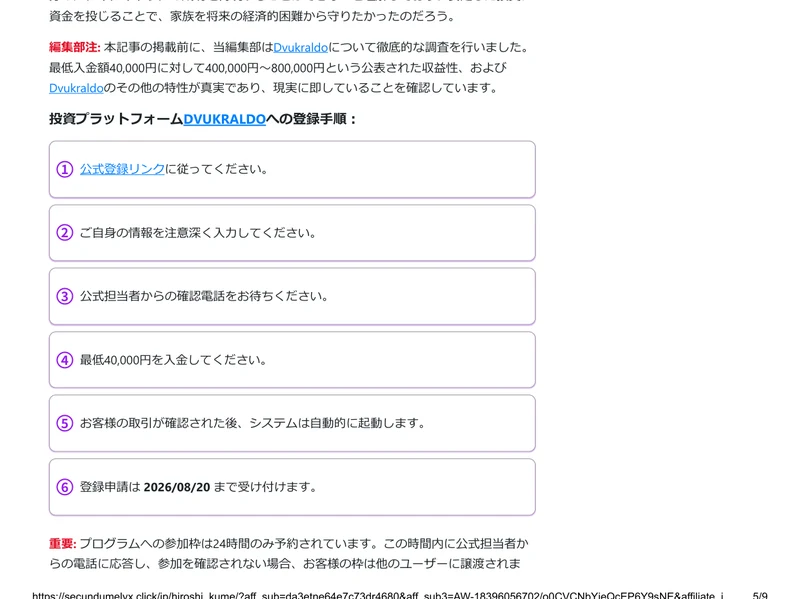This screenshot has height=599, width=800.
Task: Follow the 公式登録リンク link in step 1
Action: pyautogui.click(x=122, y=169)
